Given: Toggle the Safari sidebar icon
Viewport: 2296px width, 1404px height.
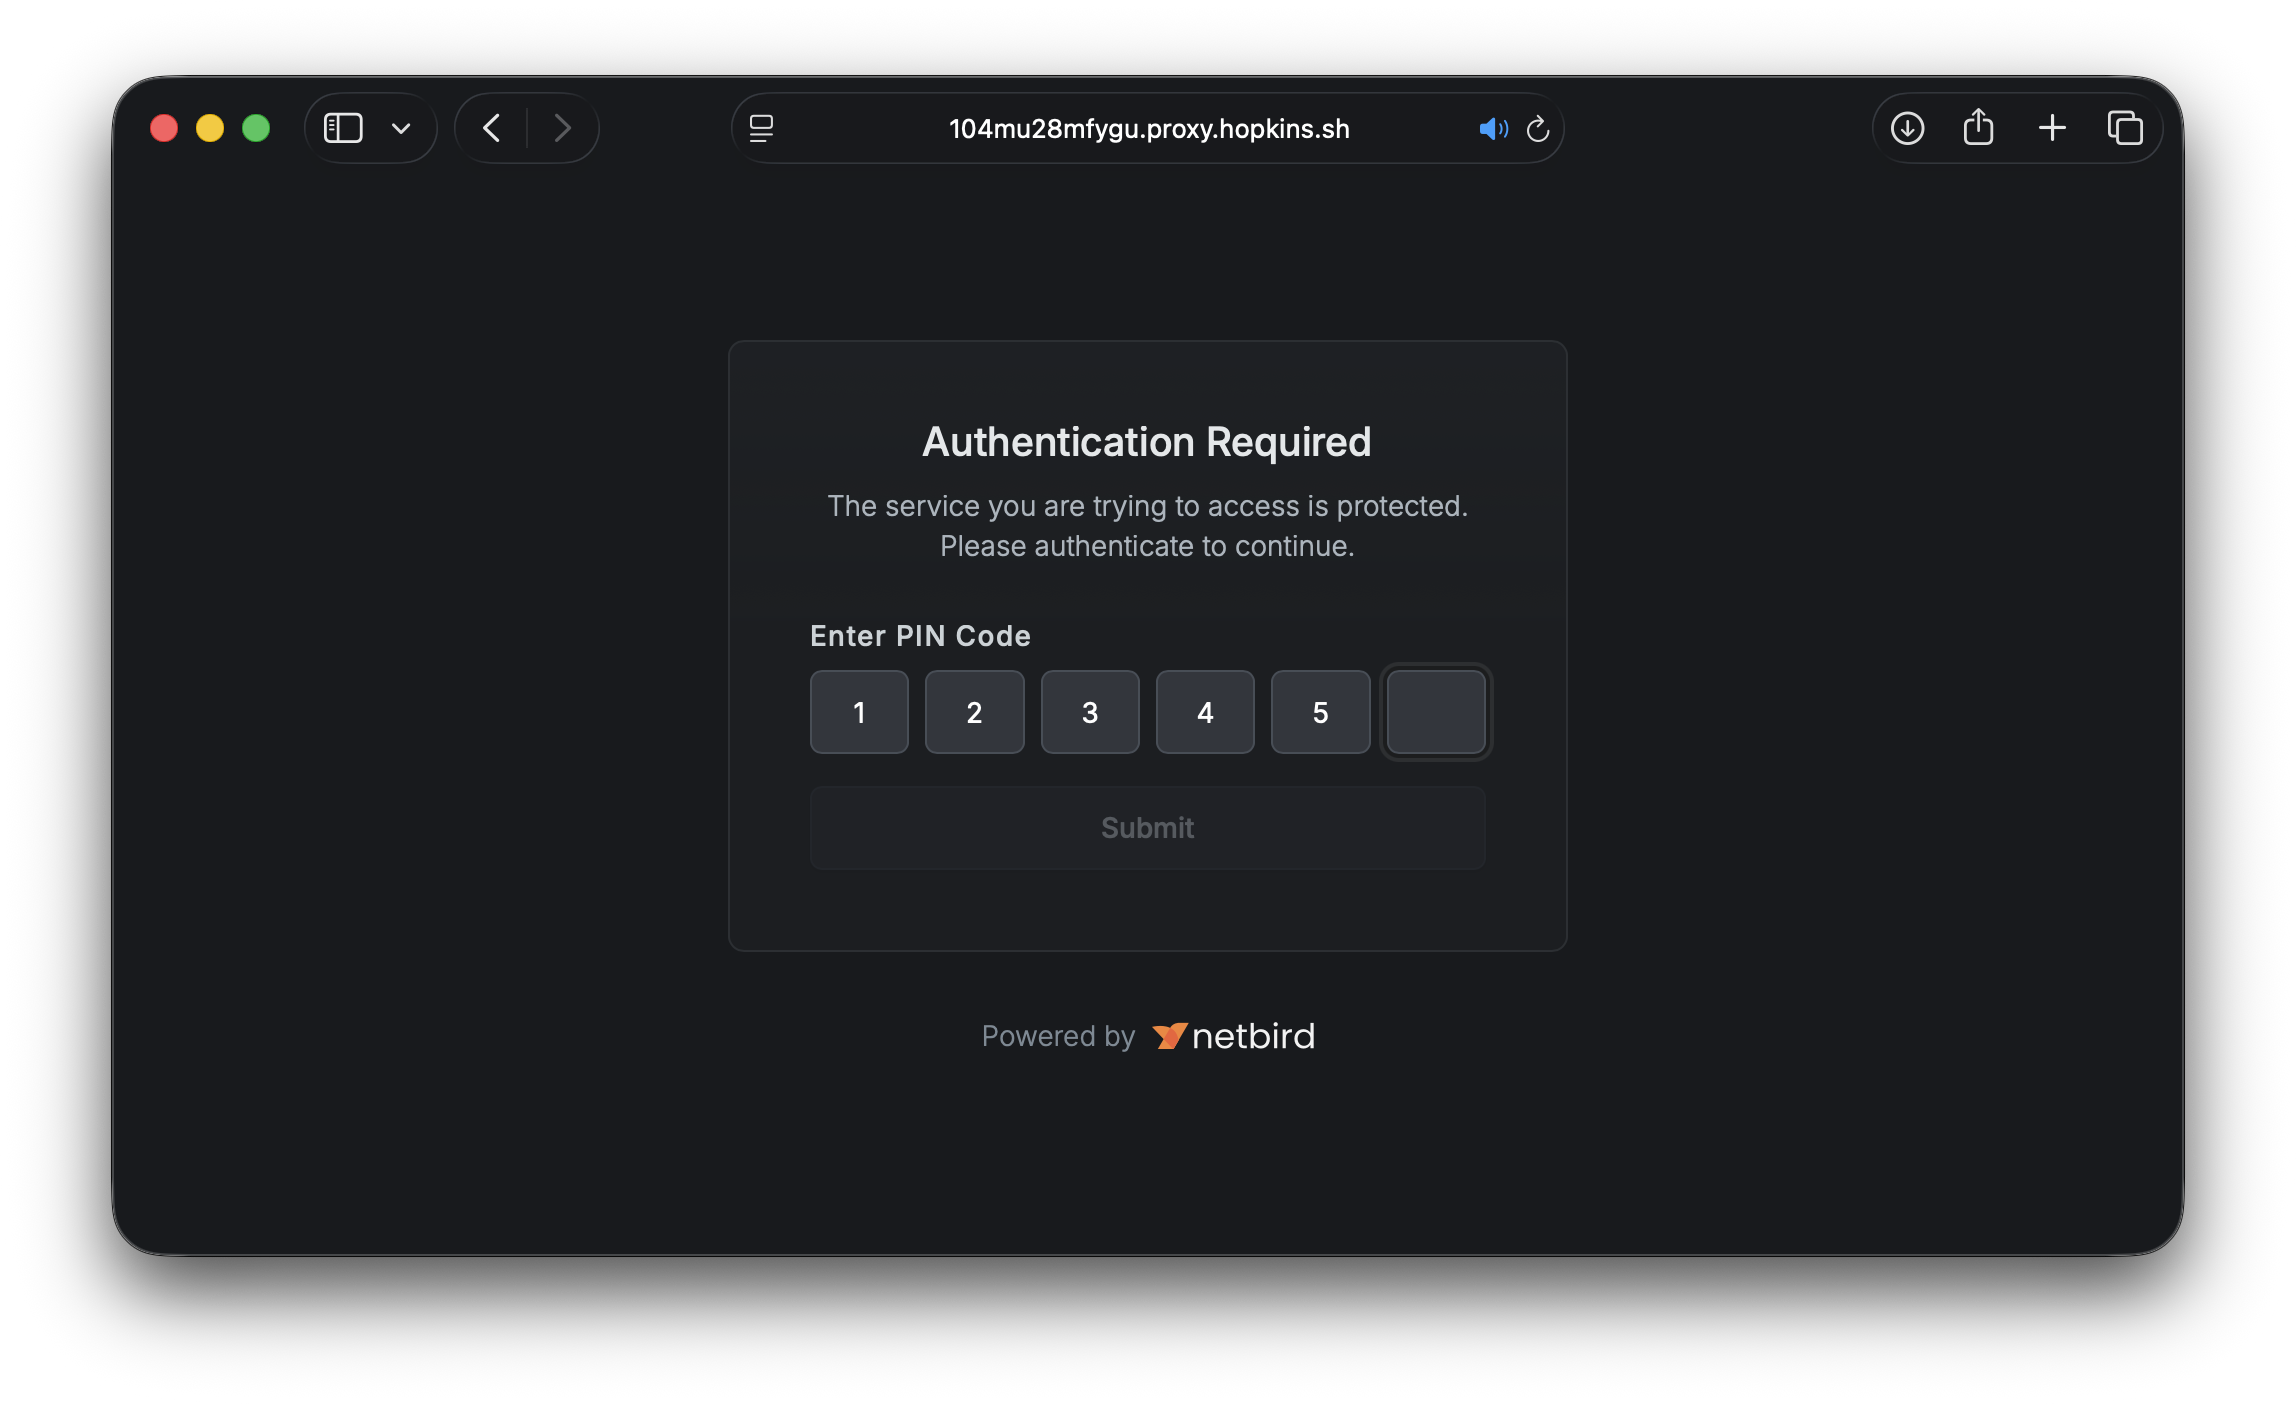Looking at the screenshot, I should point(343,128).
